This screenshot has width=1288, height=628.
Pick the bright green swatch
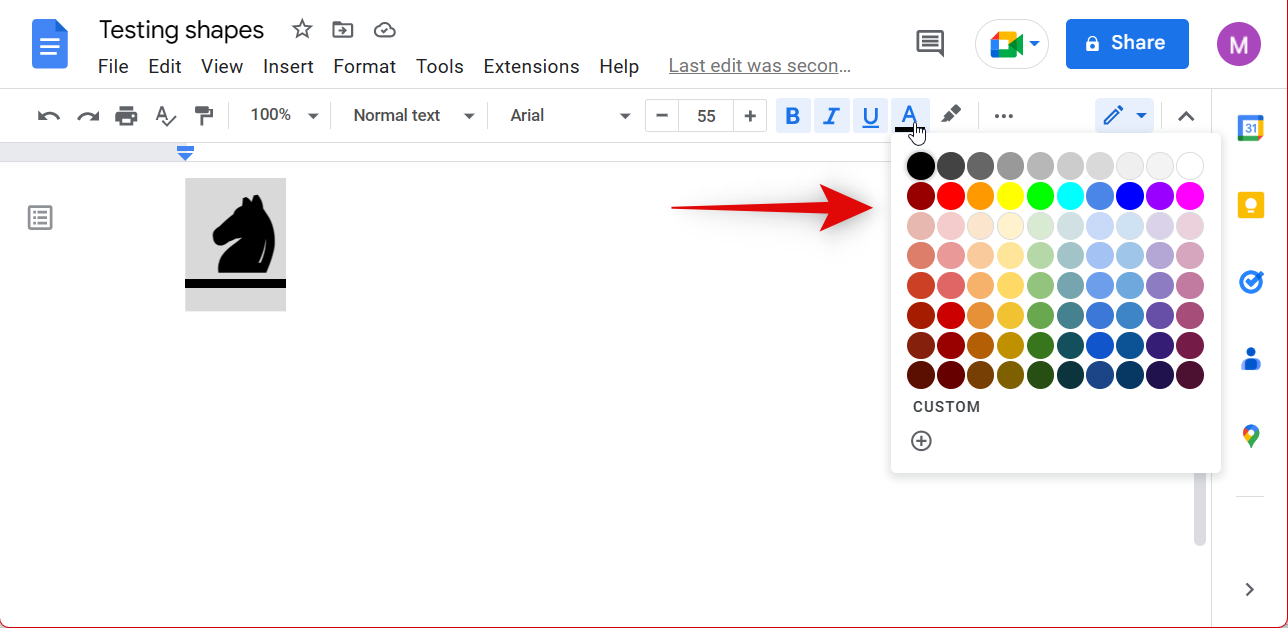1041,196
